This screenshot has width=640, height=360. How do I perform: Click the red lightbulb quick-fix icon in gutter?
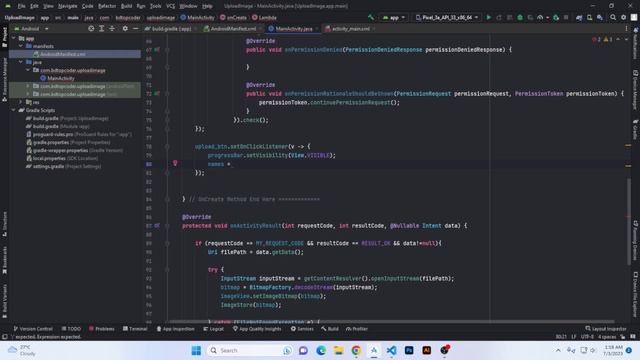(175, 163)
